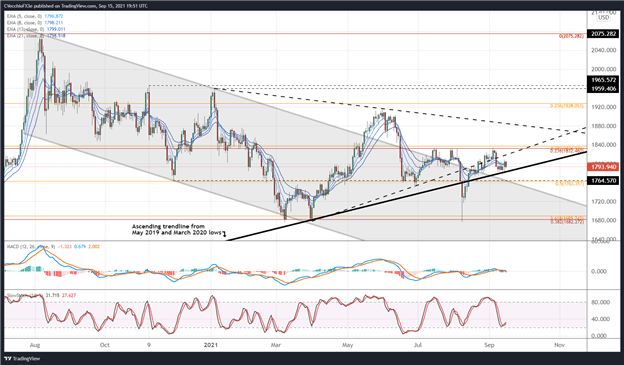Open the MACD (12, 26, close, 9) legend
The image size is (624, 365).
(53, 247)
